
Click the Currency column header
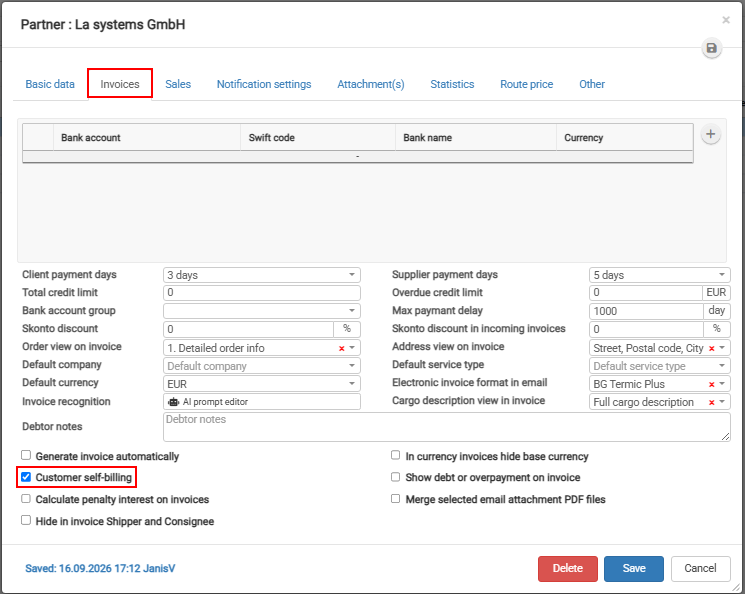(x=624, y=138)
